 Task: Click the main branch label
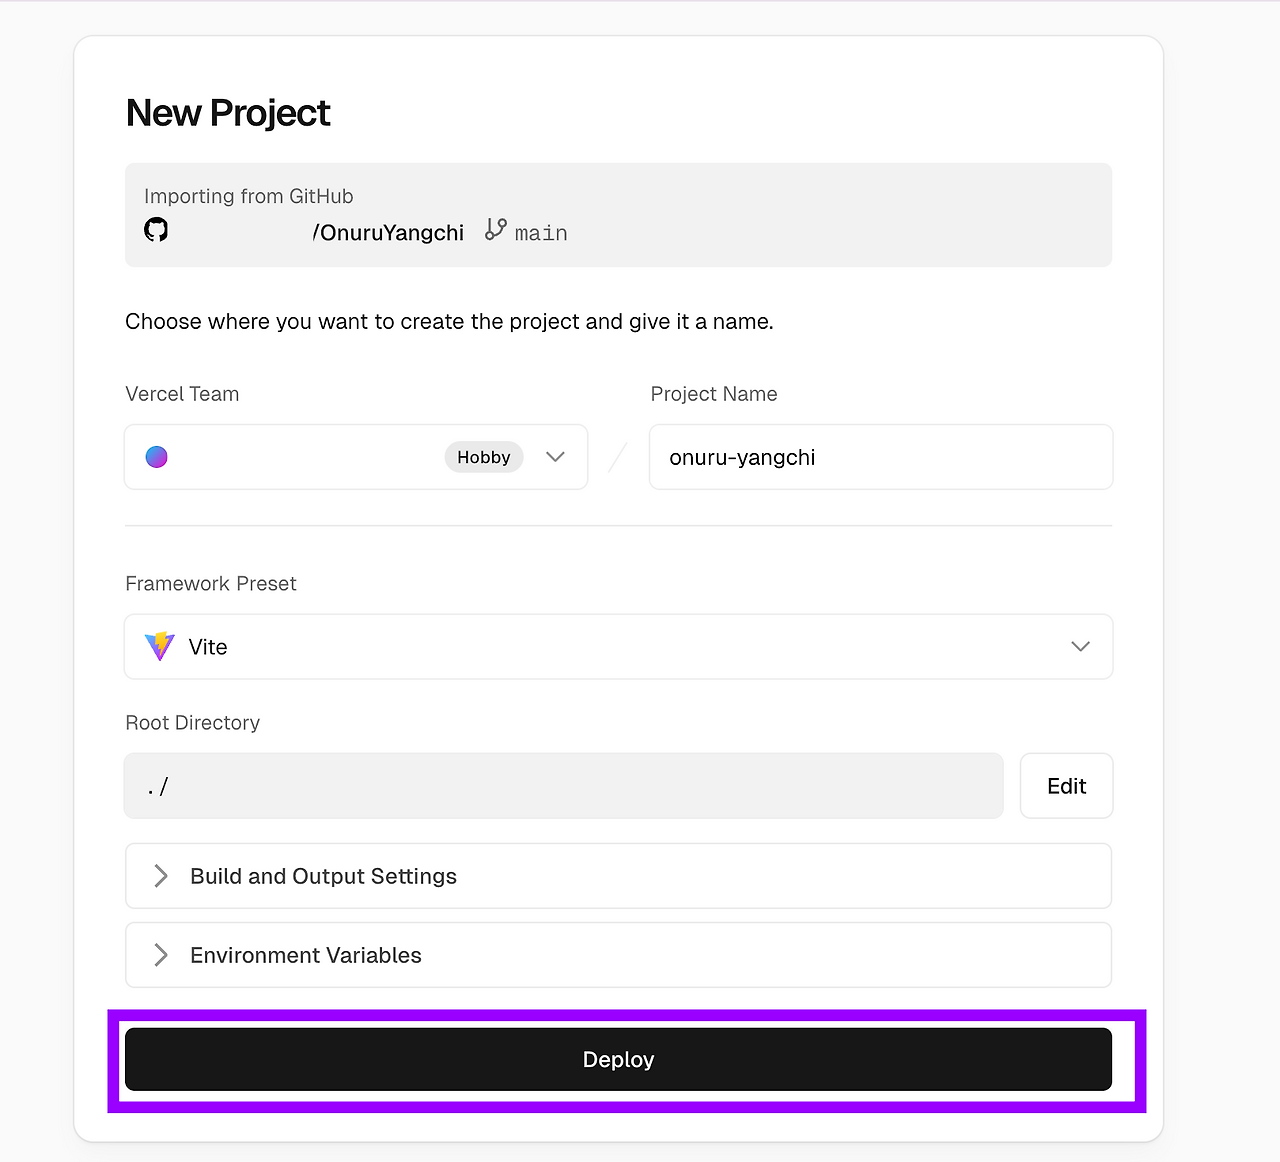click(x=541, y=233)
